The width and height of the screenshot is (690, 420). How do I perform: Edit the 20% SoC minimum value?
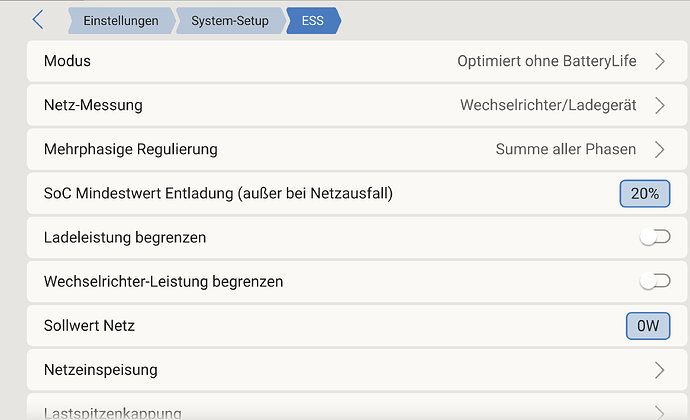click(x=645, y=194)
